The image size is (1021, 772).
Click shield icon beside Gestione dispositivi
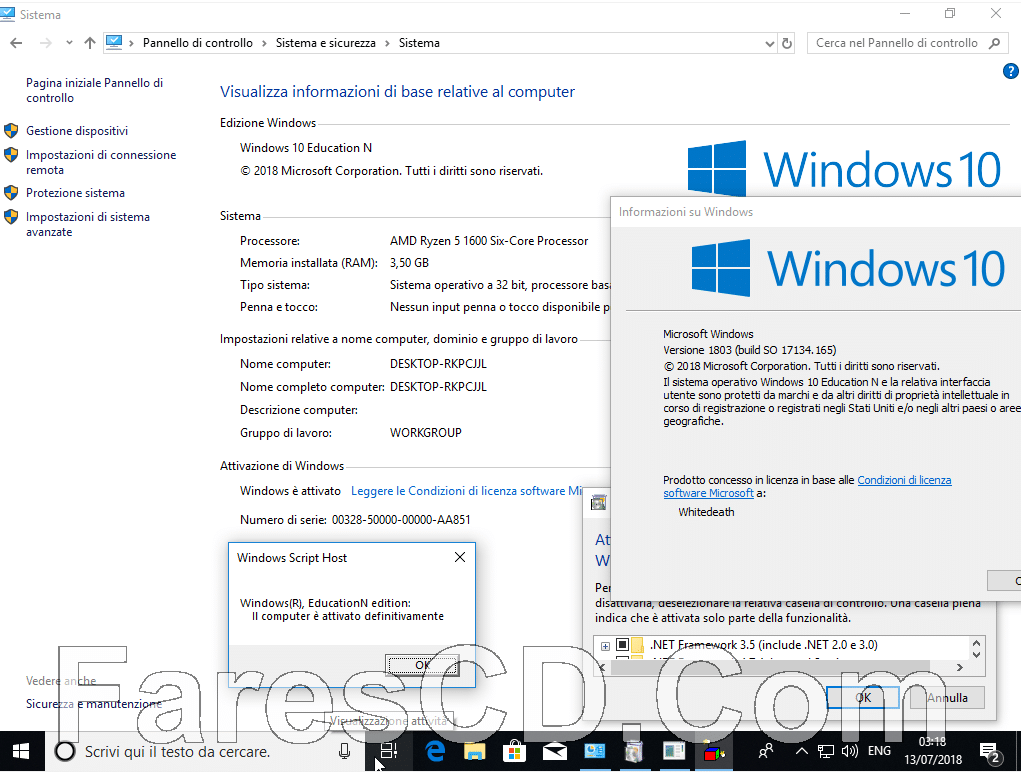point(11,131)
